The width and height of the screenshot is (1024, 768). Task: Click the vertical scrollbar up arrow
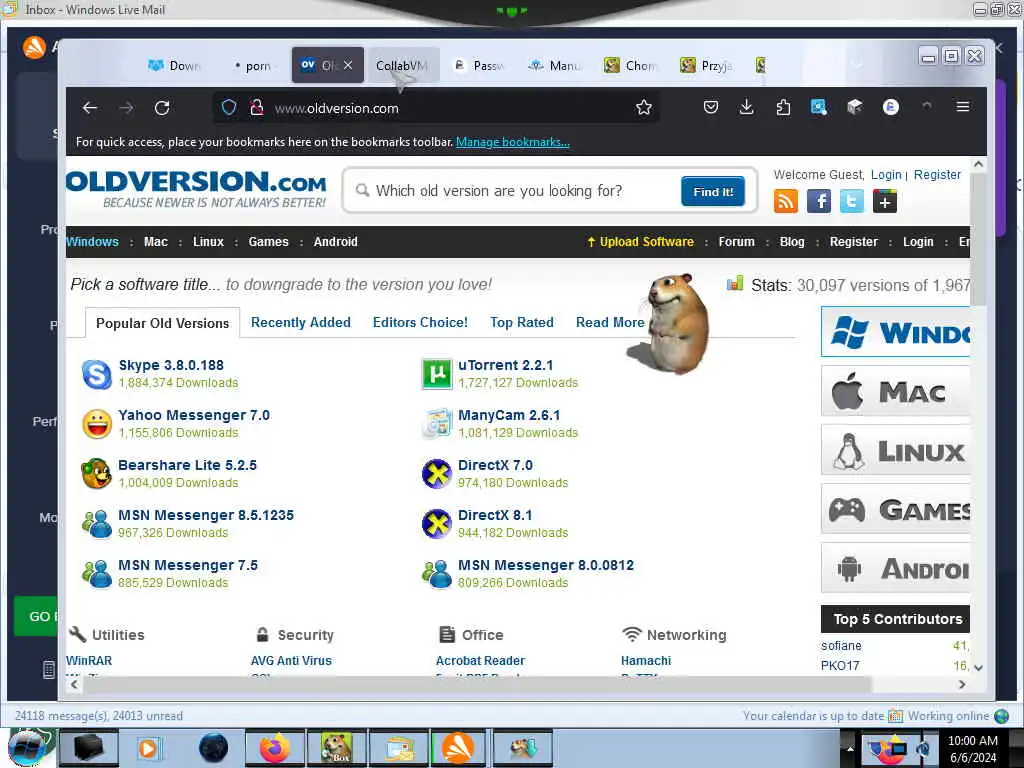[x=978, y=165]
